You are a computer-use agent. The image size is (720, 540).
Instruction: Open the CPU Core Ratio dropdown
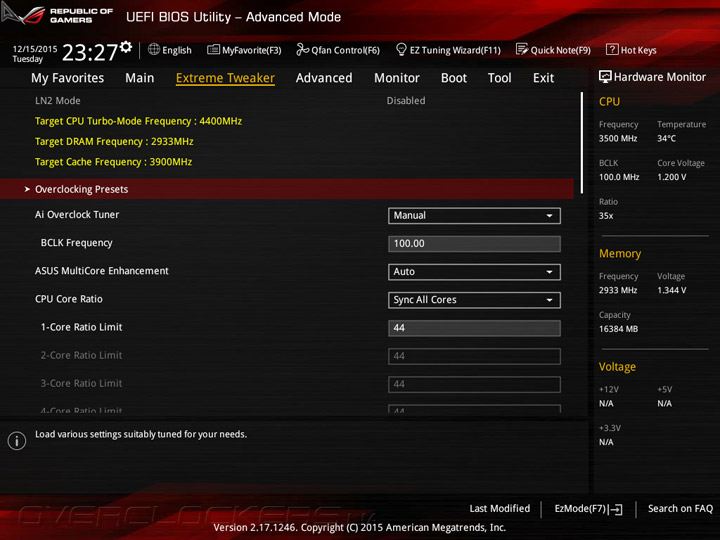pos(474,300)
